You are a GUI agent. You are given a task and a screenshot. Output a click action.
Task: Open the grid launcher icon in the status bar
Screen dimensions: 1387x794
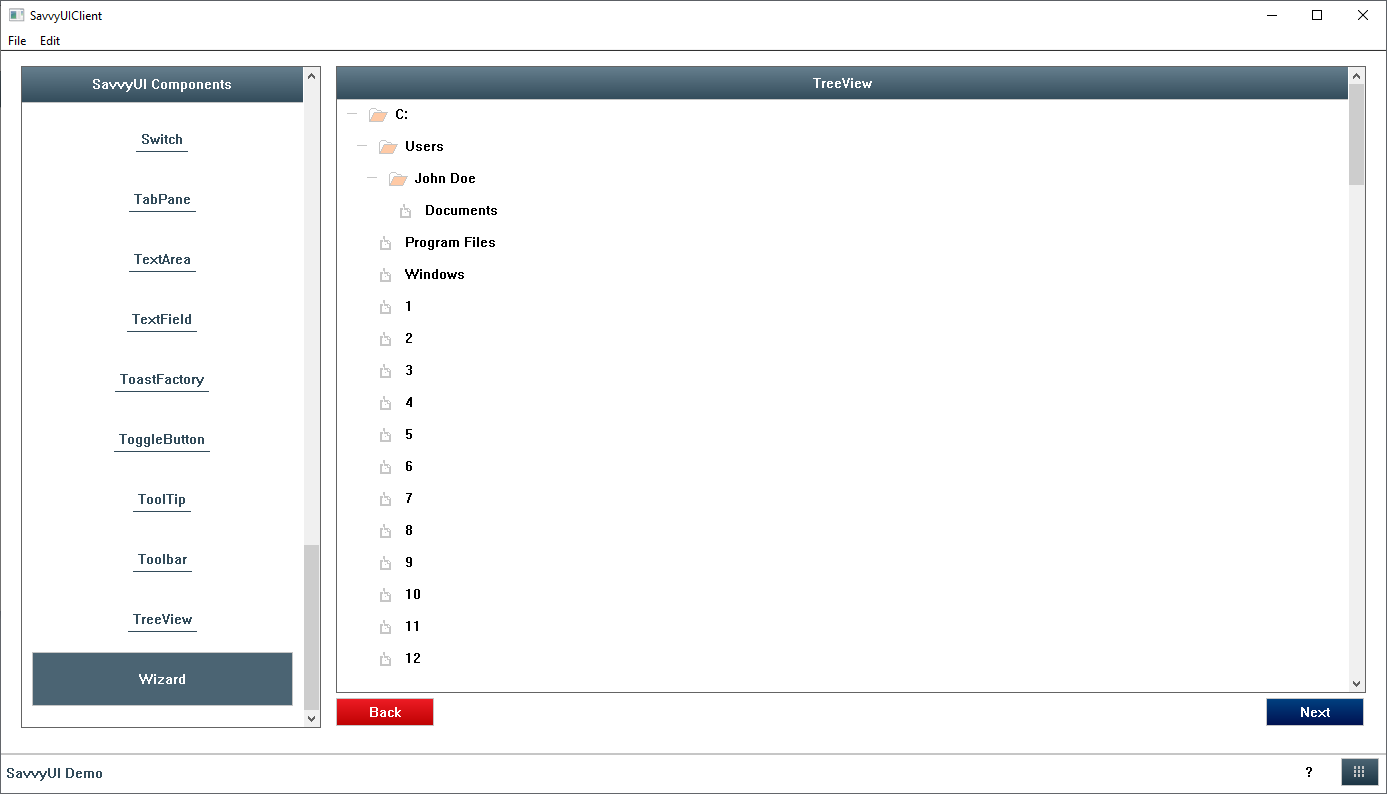[1358, 771]
